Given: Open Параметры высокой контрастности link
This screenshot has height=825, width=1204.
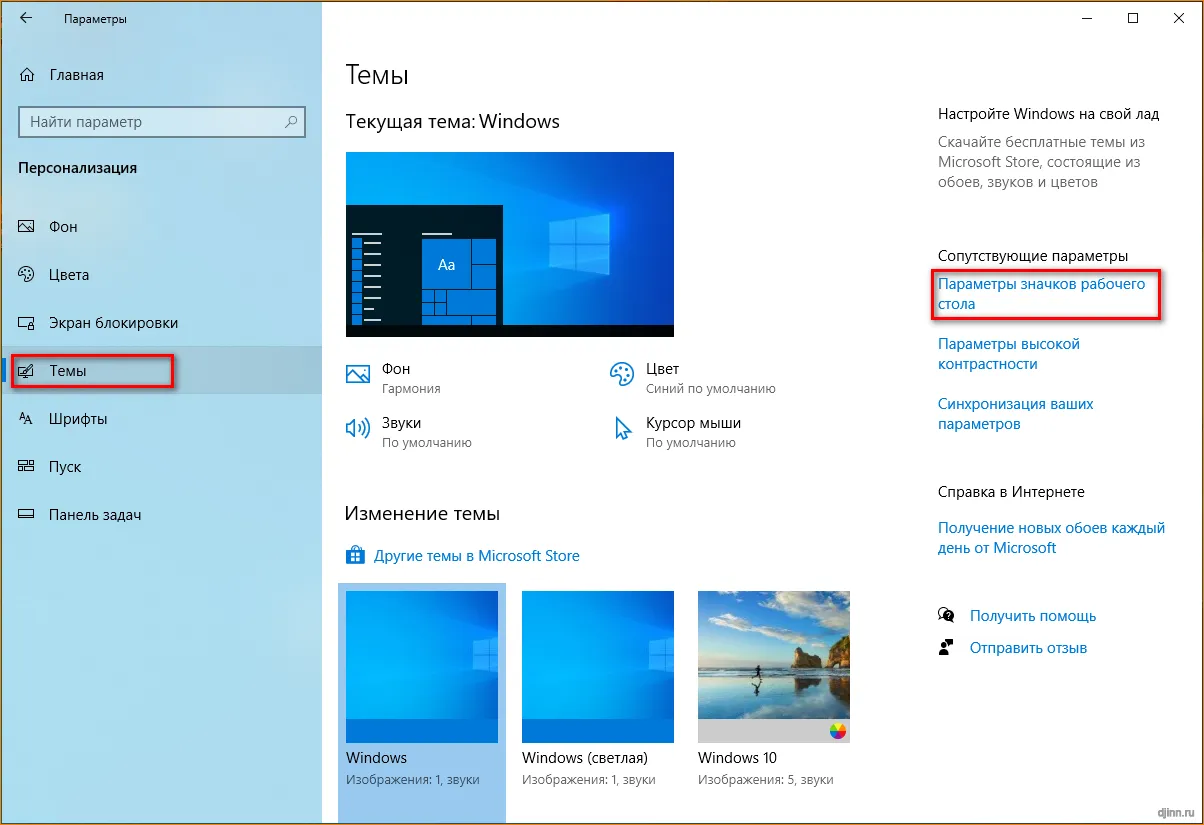Looking at the screenshot, I should click(1009, 354).
